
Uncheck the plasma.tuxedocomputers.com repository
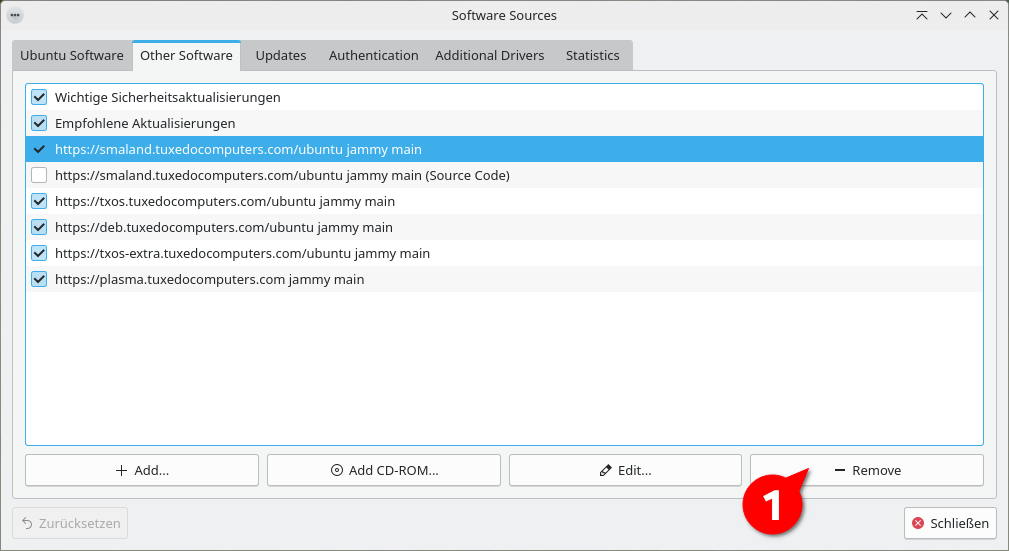point(39,279)
